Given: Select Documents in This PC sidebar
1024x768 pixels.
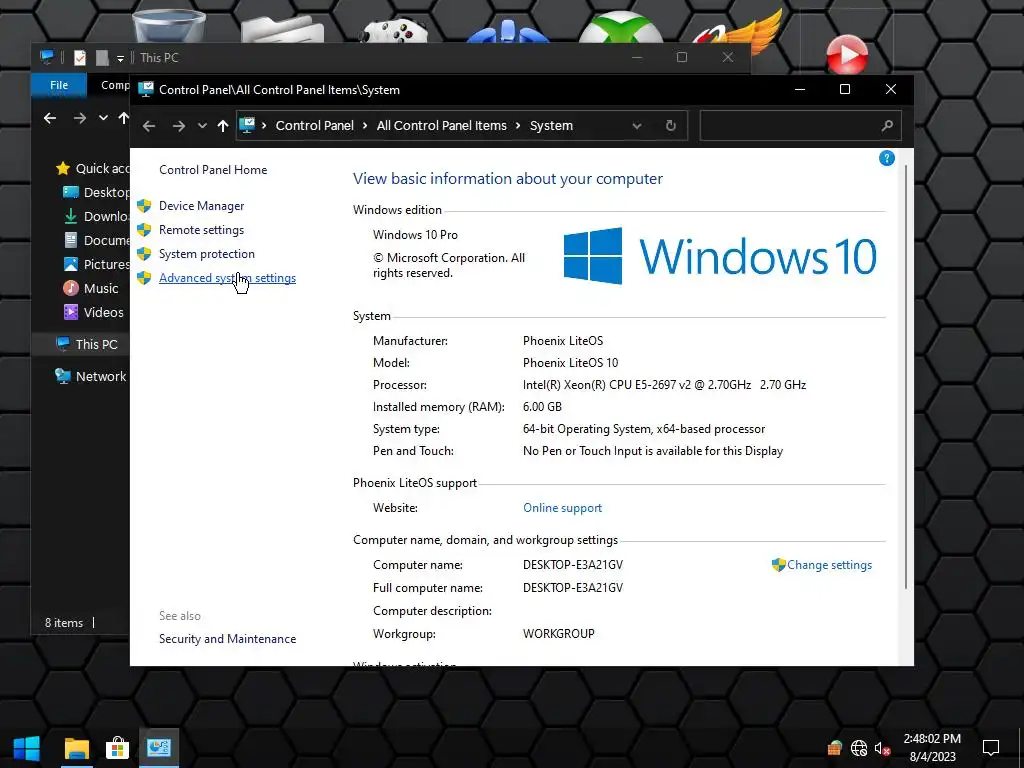Looking at the screenshot, I should (x=96, y=241).
